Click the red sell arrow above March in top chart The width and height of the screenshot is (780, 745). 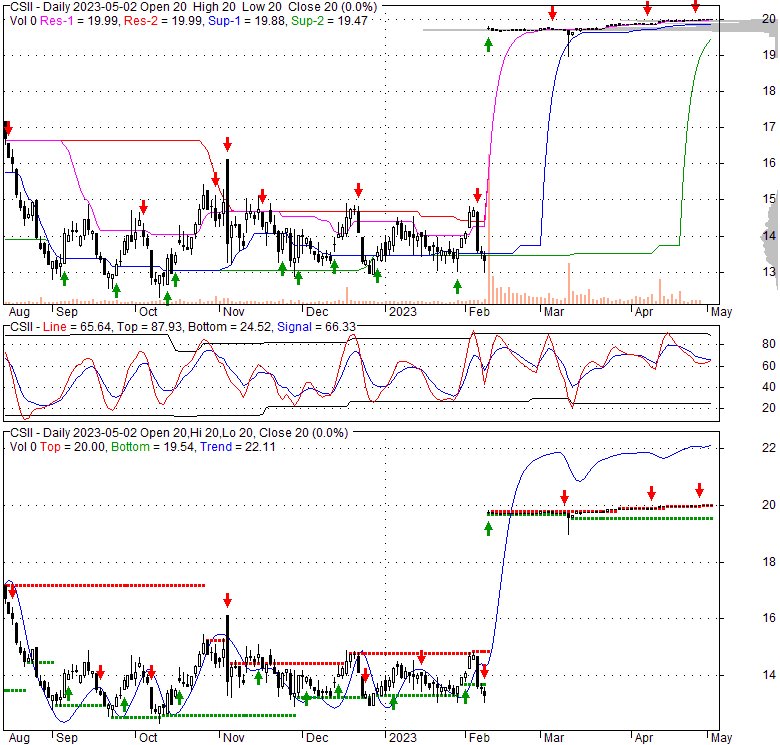pyautogui.click(x=552, y=13)
